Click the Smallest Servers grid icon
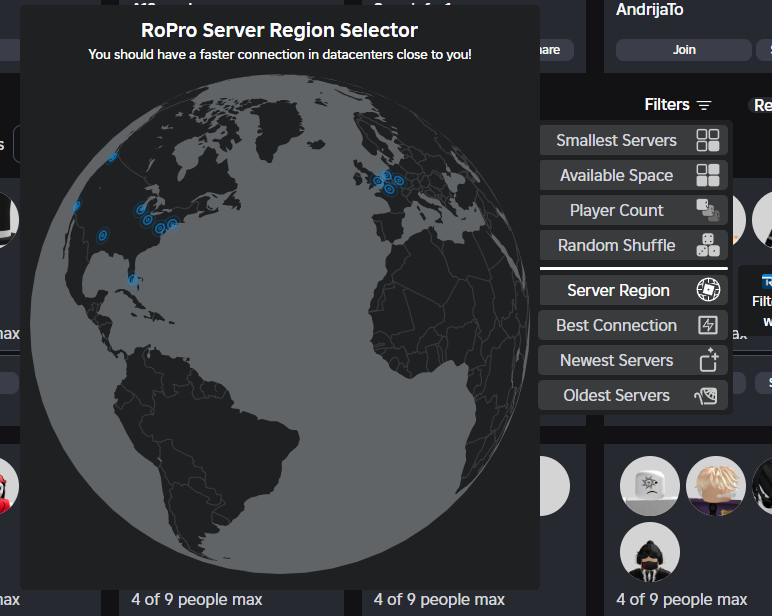This screenshot has height=616, width=772. pos(708,140)
